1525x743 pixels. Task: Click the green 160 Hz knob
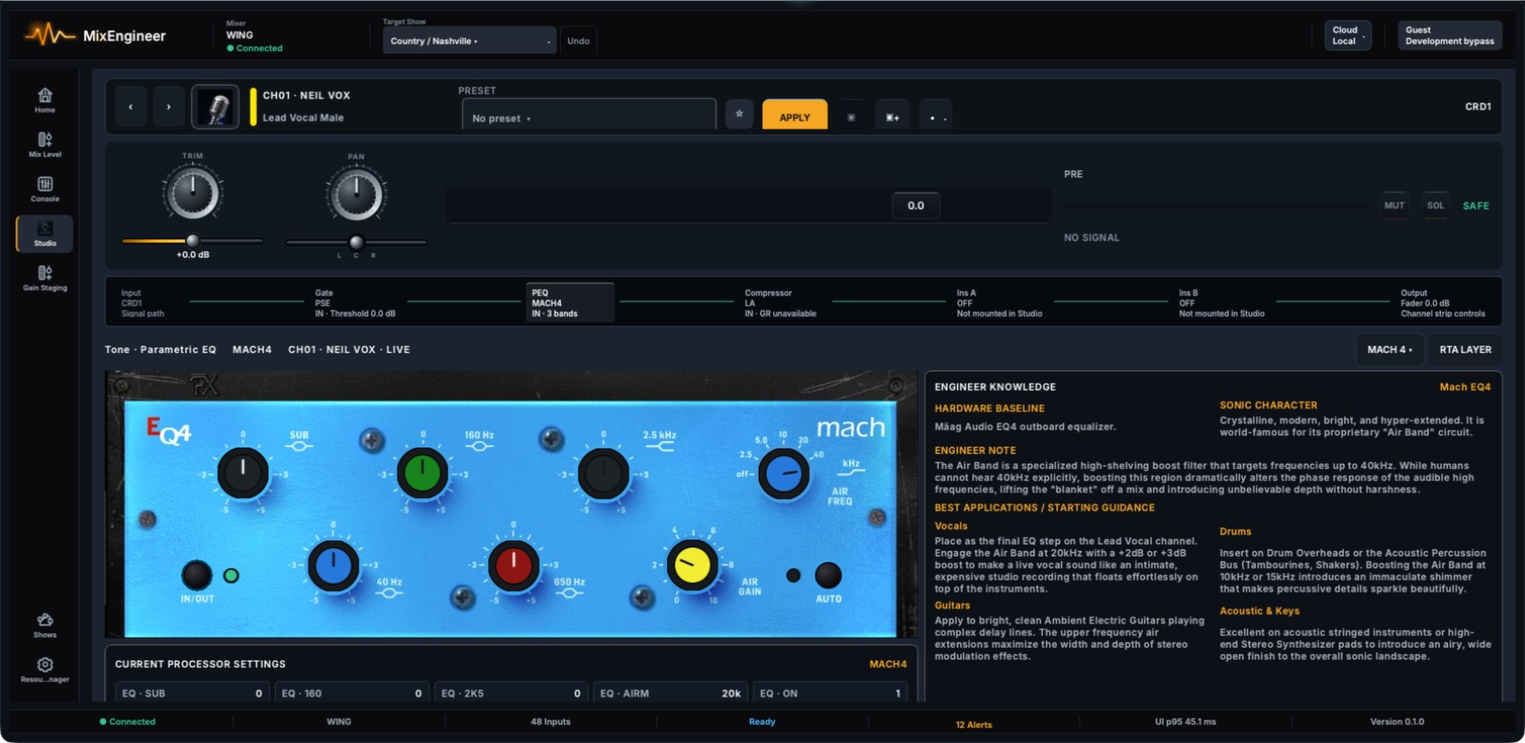422,473
